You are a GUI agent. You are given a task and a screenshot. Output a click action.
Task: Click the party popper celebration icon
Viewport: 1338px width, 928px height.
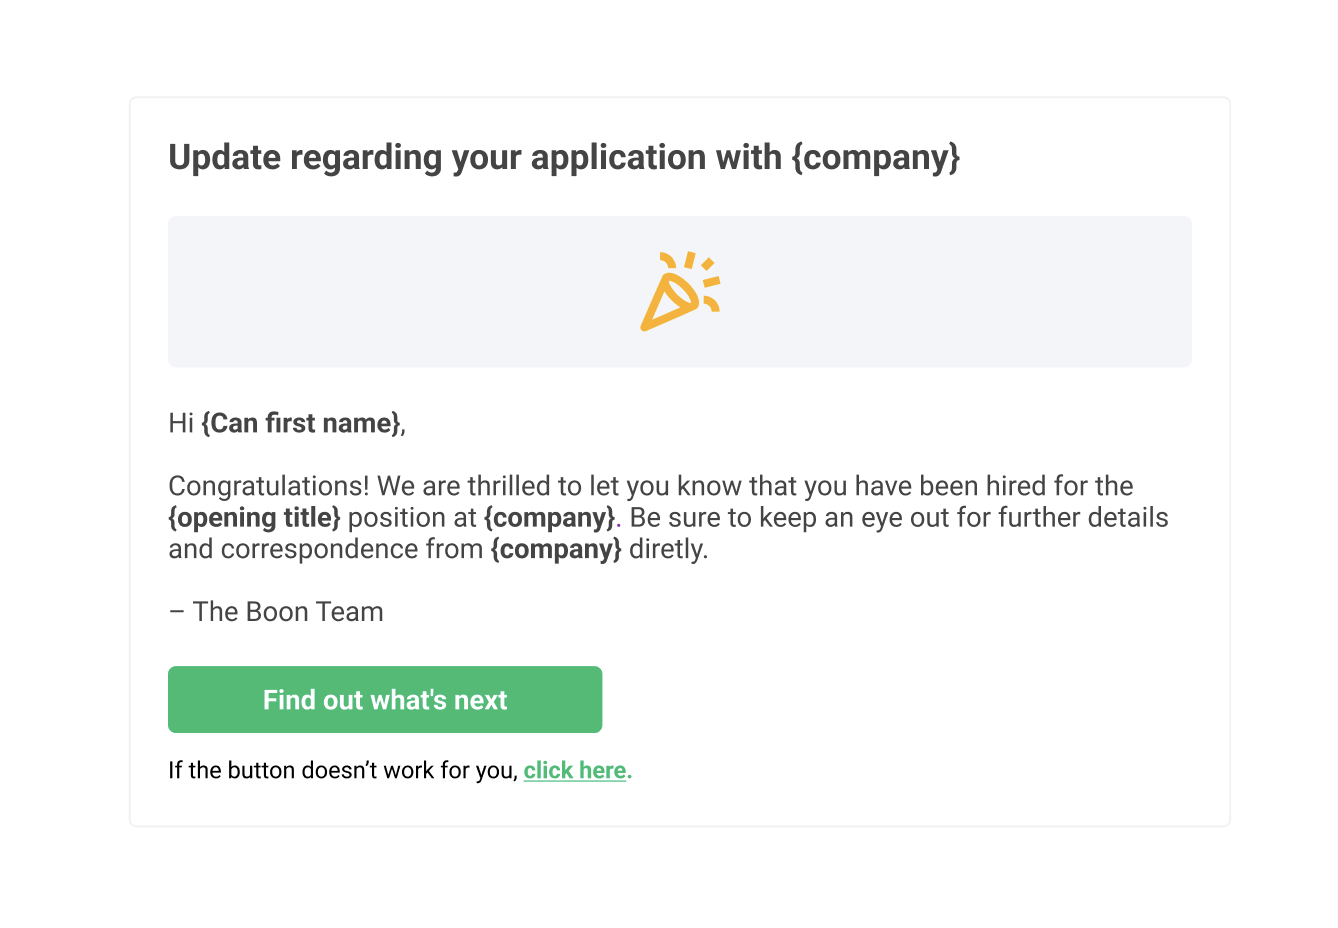[x=680, y=291]
